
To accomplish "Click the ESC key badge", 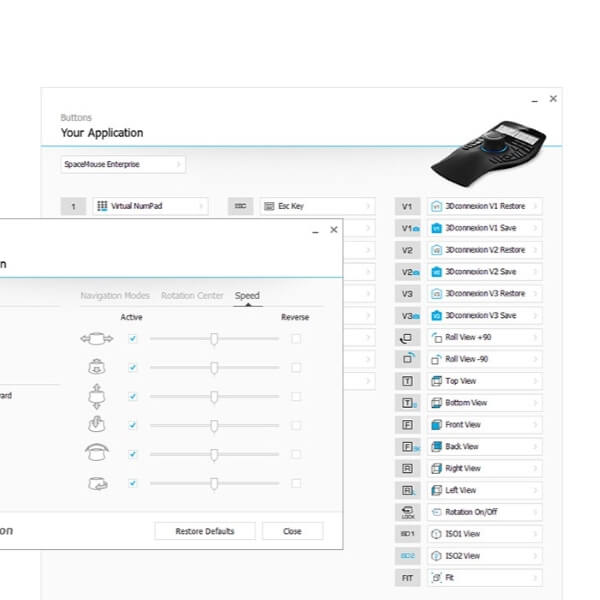I will (x=240, y=206).
